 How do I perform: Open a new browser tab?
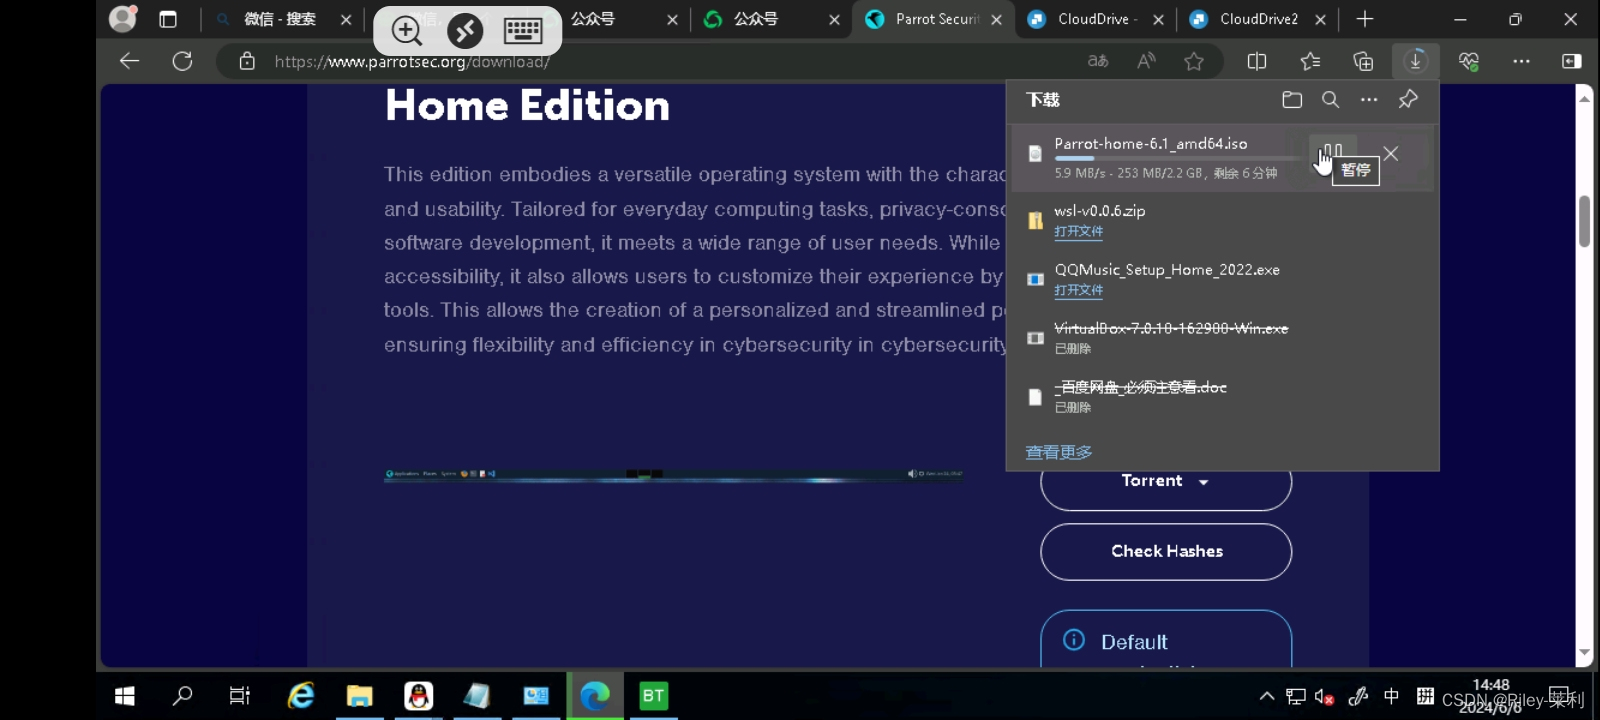click(1365, 19)
